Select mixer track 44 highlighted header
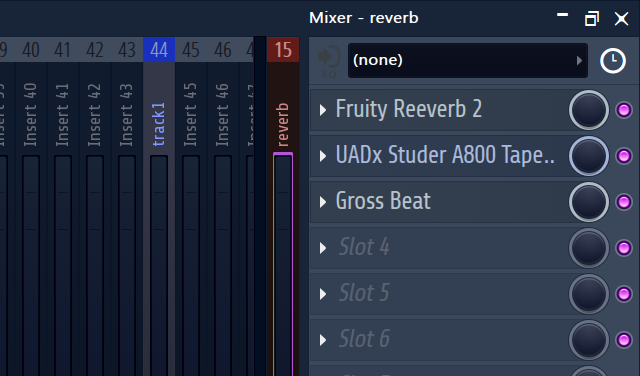The image size is (640, 376). click(159, 50)
